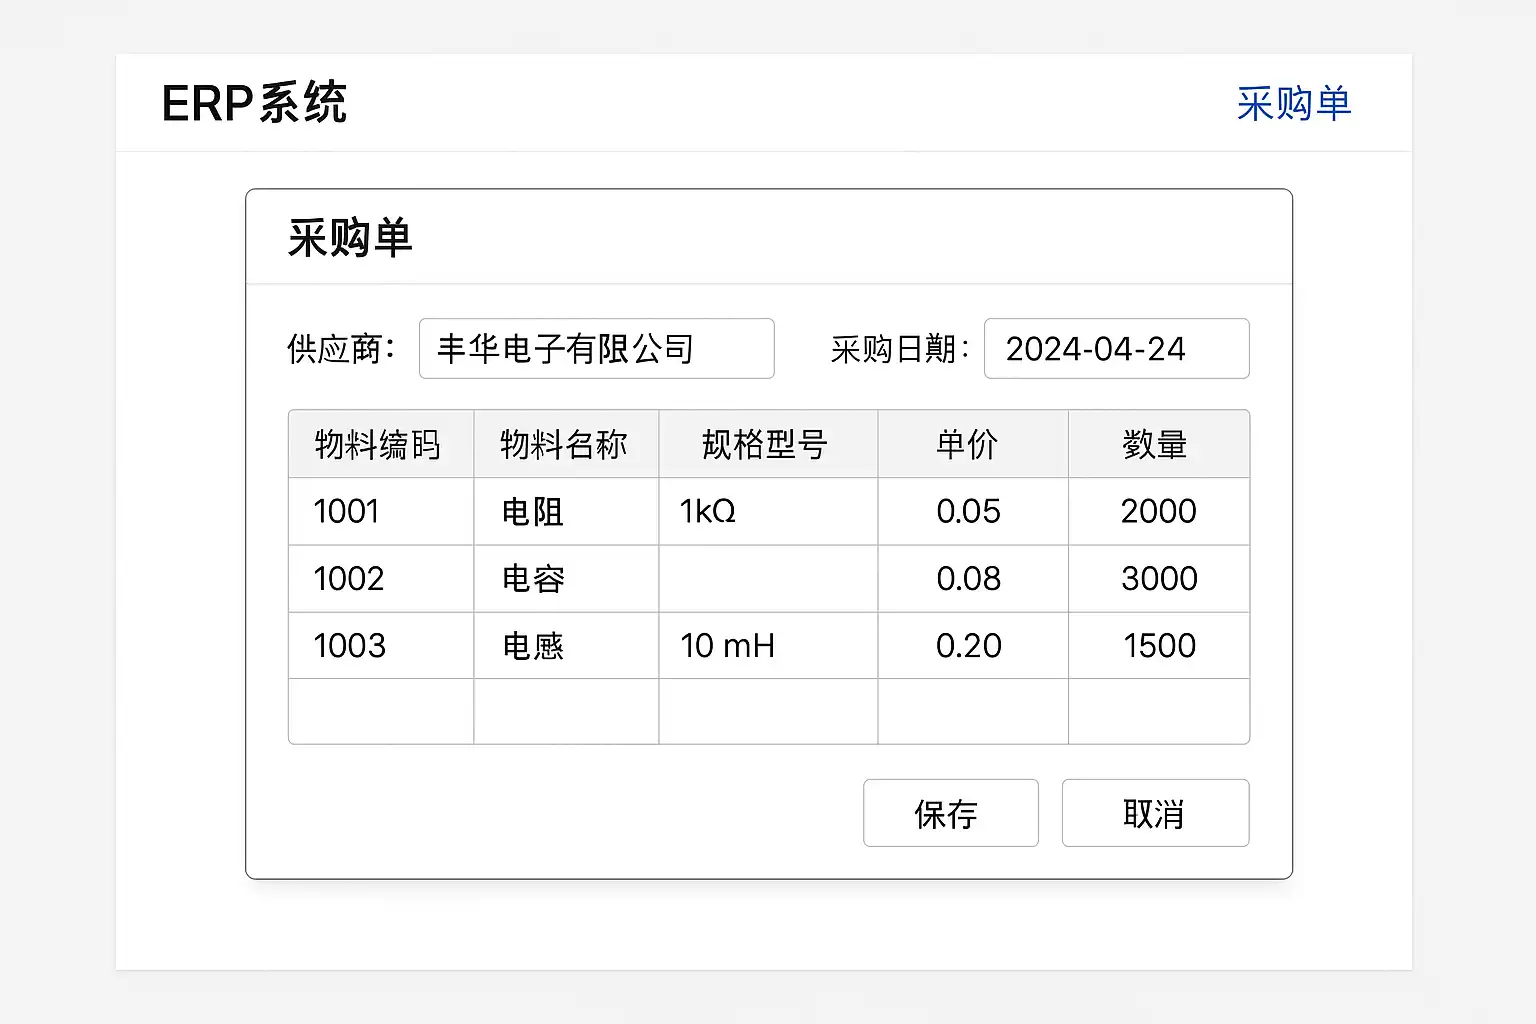Click material code cell 1002
Viewport: 1536px width, 1024px height.
[381, 579]
